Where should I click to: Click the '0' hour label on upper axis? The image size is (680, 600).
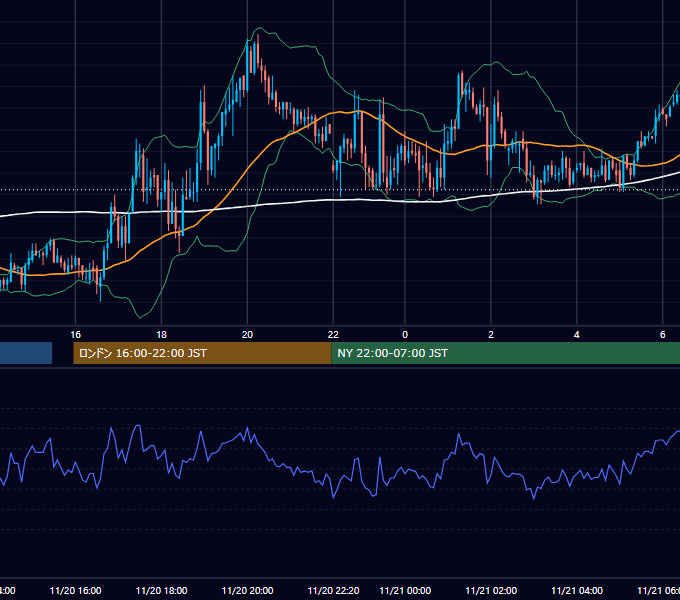point(405,335)
